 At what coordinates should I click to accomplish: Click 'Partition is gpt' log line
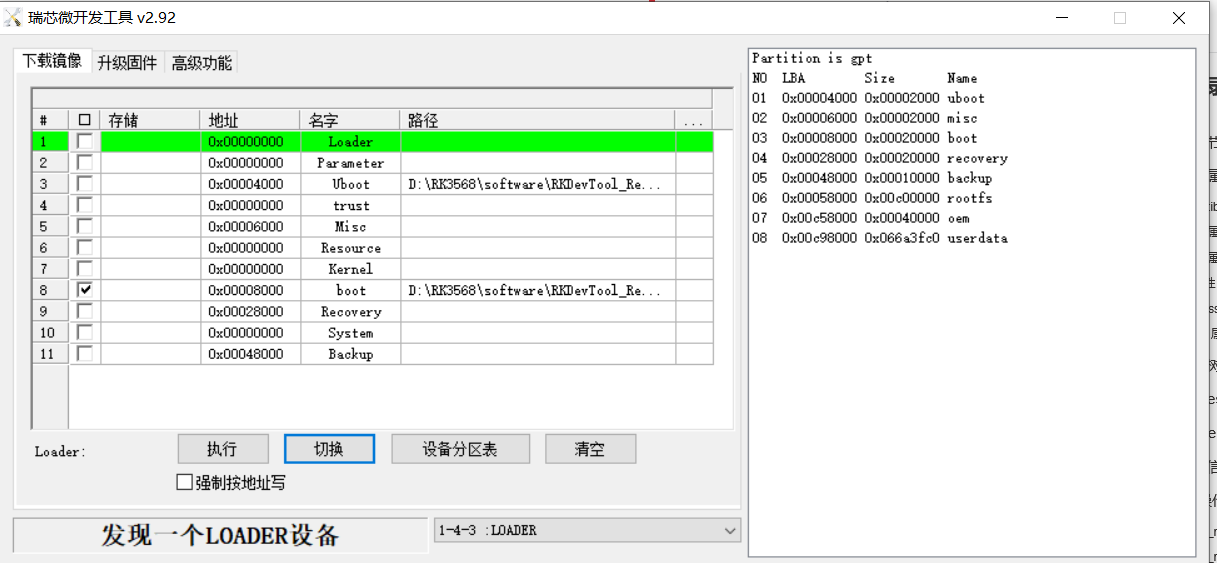(812, 58)
